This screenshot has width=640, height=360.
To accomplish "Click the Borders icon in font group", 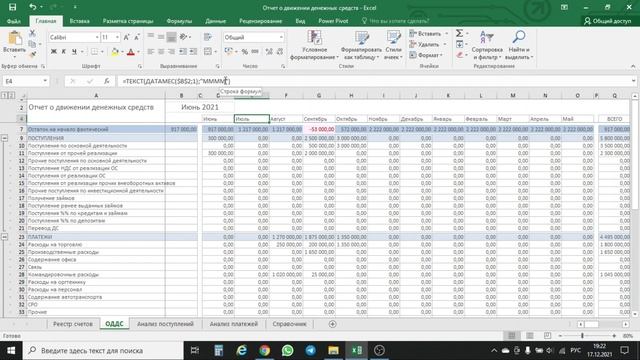I will [94, 51].
